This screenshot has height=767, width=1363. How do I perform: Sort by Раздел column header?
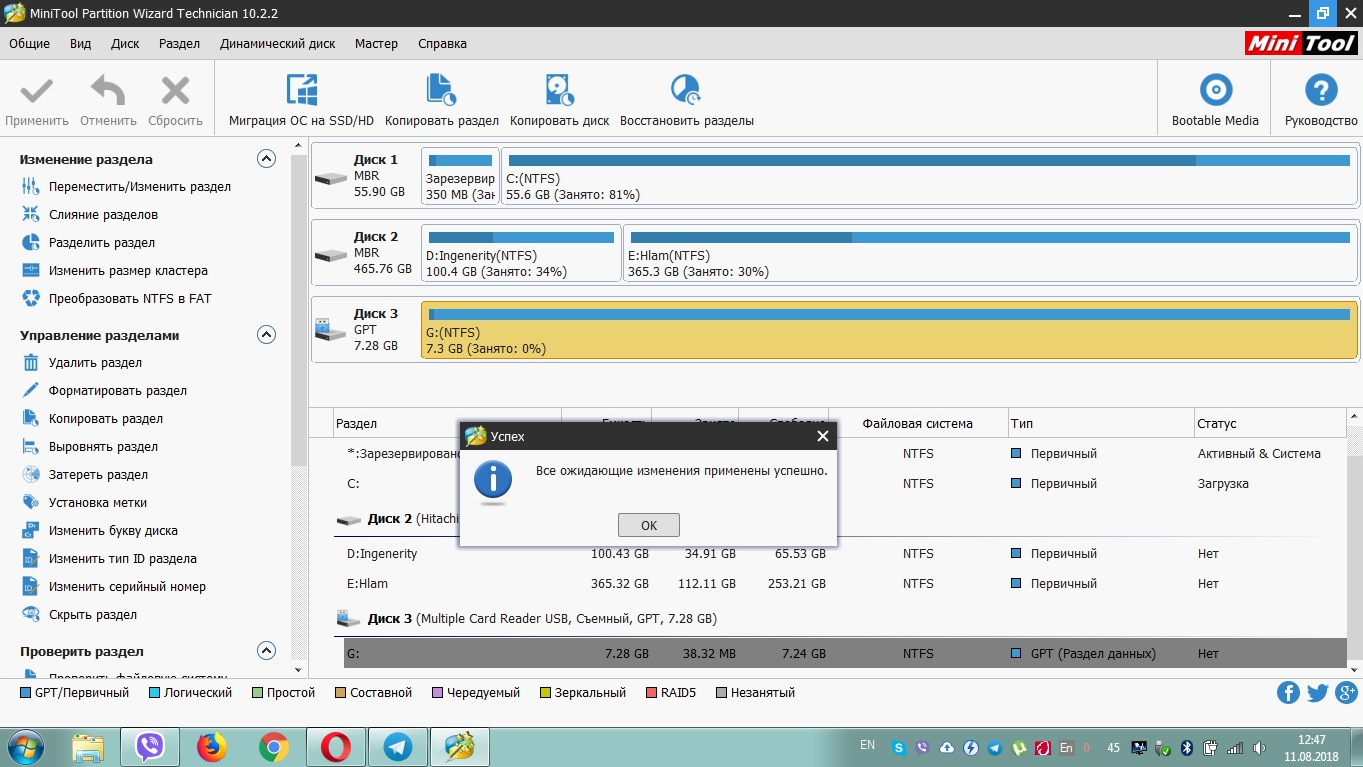(x=447, y=424)
